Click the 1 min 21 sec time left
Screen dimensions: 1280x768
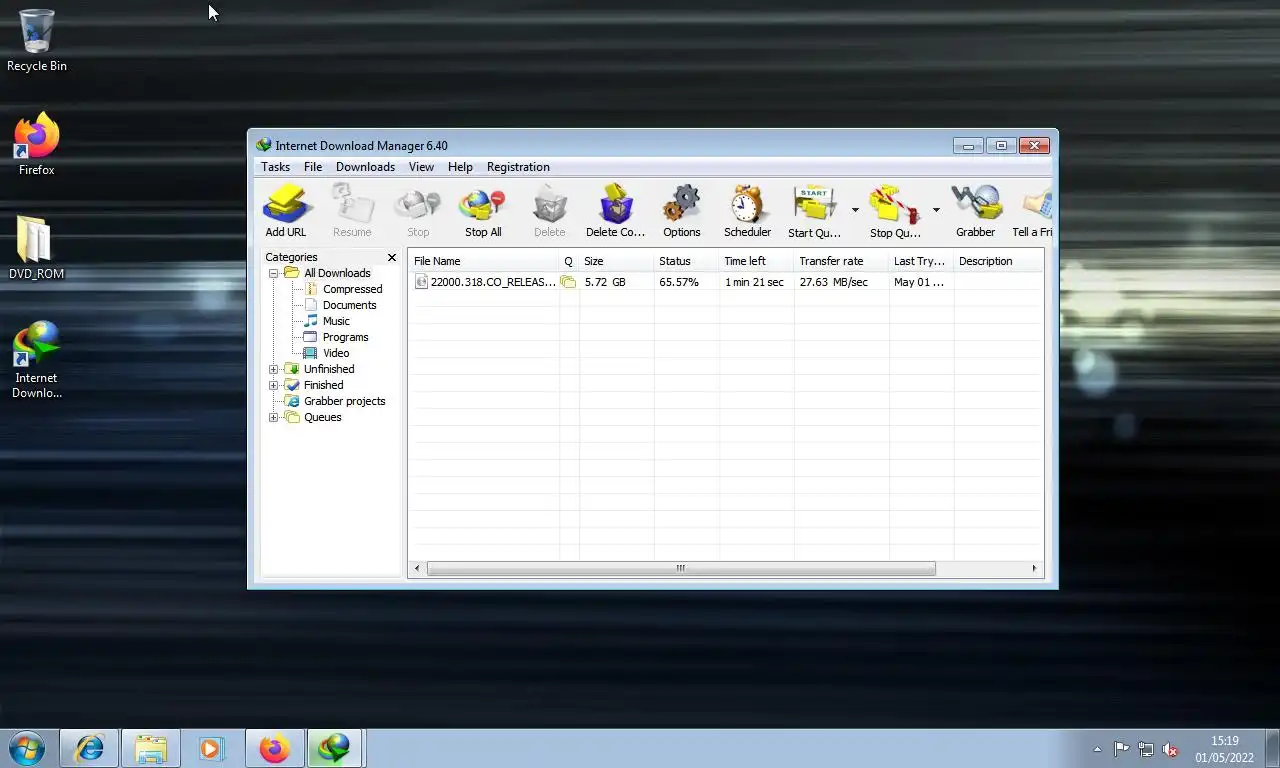(754, 282)
